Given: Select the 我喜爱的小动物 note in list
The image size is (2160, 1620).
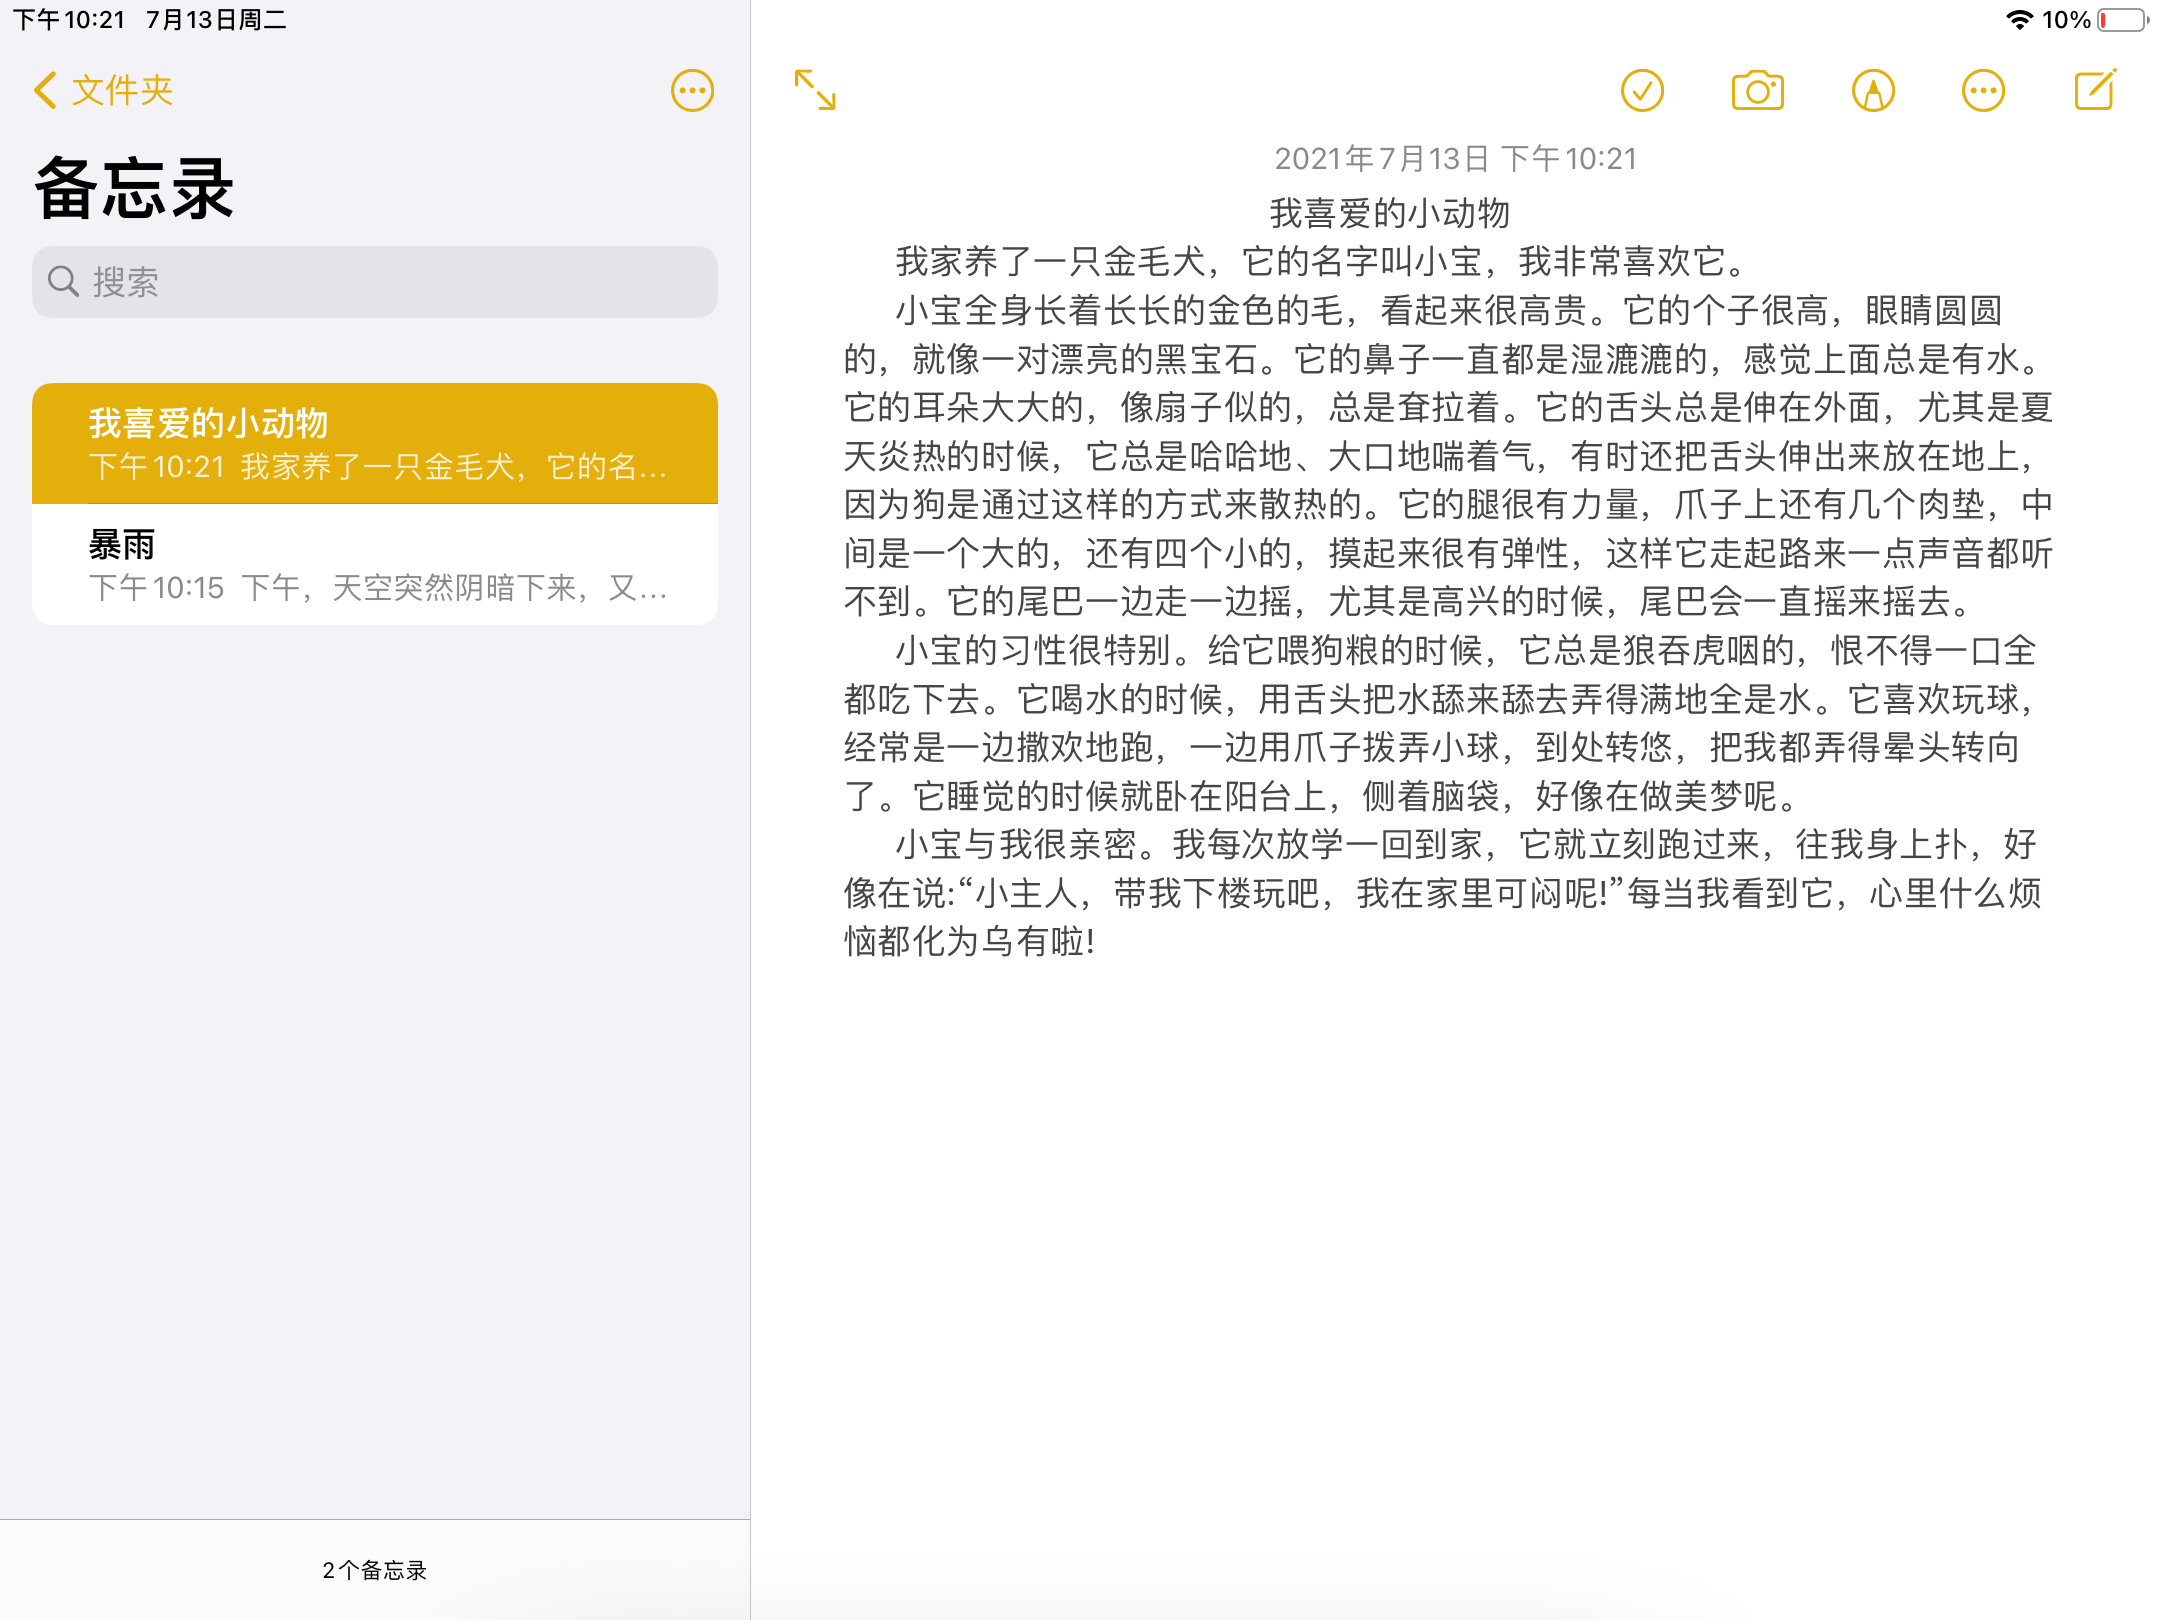Looking at the screenshot, I should (375, 443).
